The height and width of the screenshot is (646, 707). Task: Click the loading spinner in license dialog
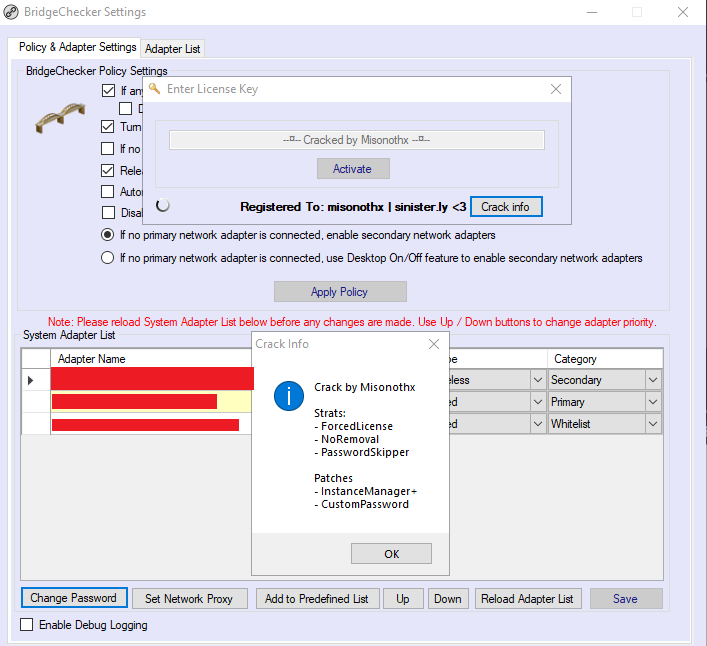[x=163, y=206]
